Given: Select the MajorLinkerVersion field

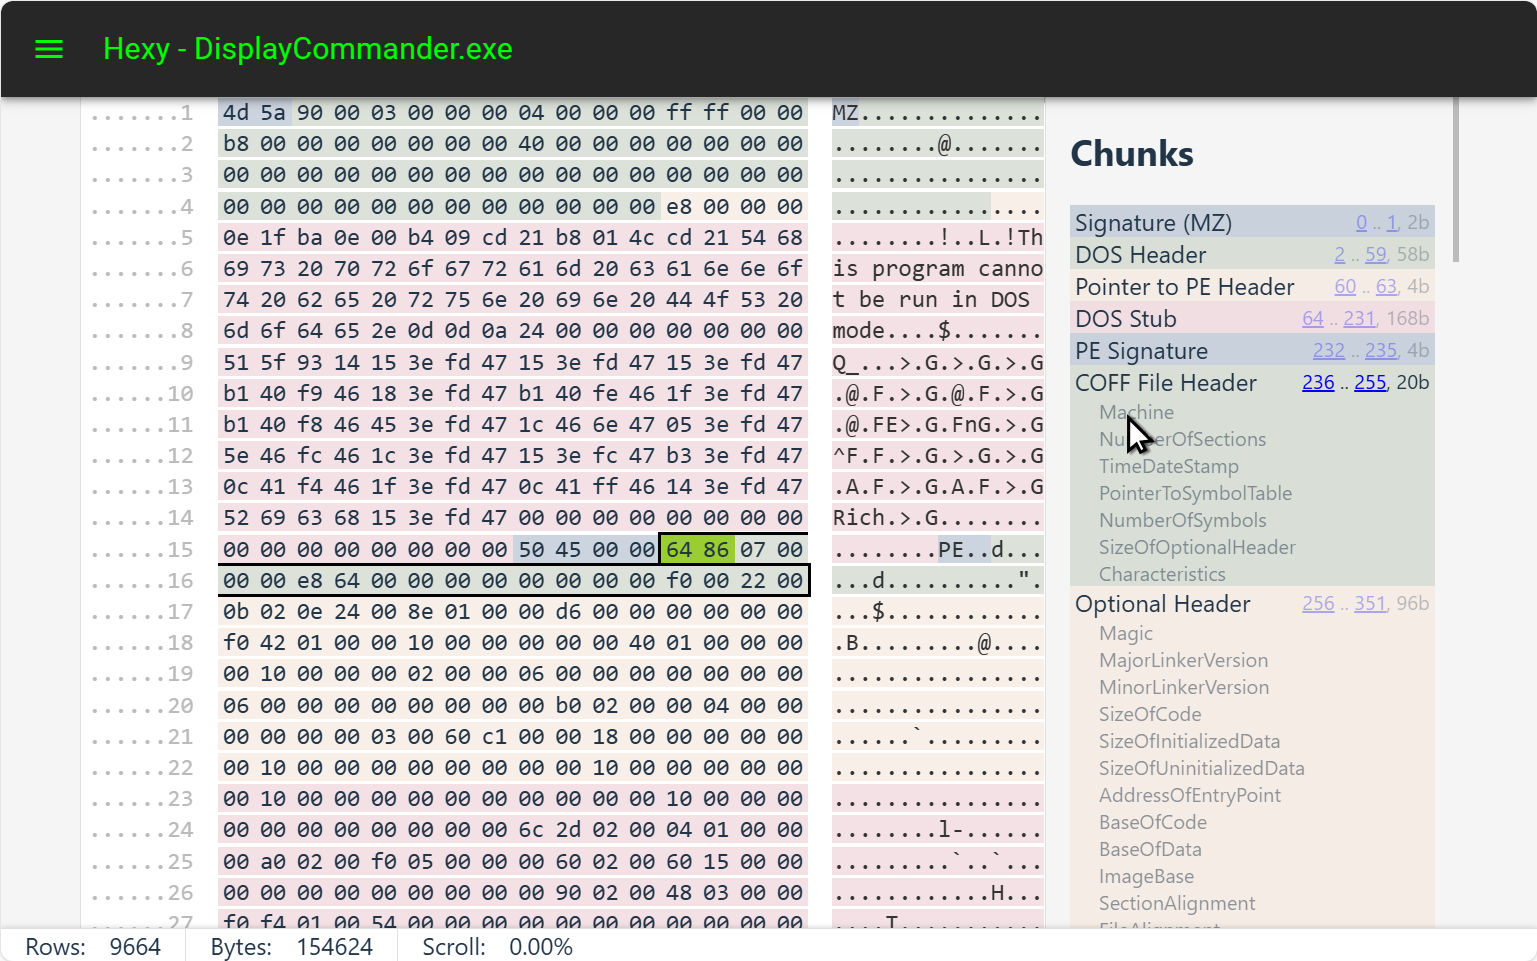Looking at the screenshot, I should pyautogui.click(x=1183, y=660).
